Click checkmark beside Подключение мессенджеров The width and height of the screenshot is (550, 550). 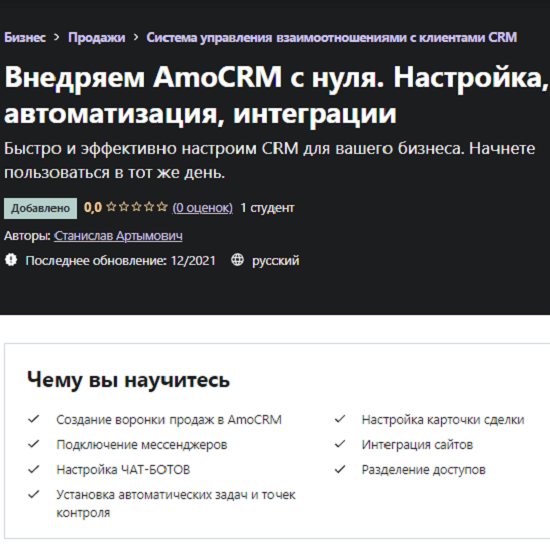[34, 444]
